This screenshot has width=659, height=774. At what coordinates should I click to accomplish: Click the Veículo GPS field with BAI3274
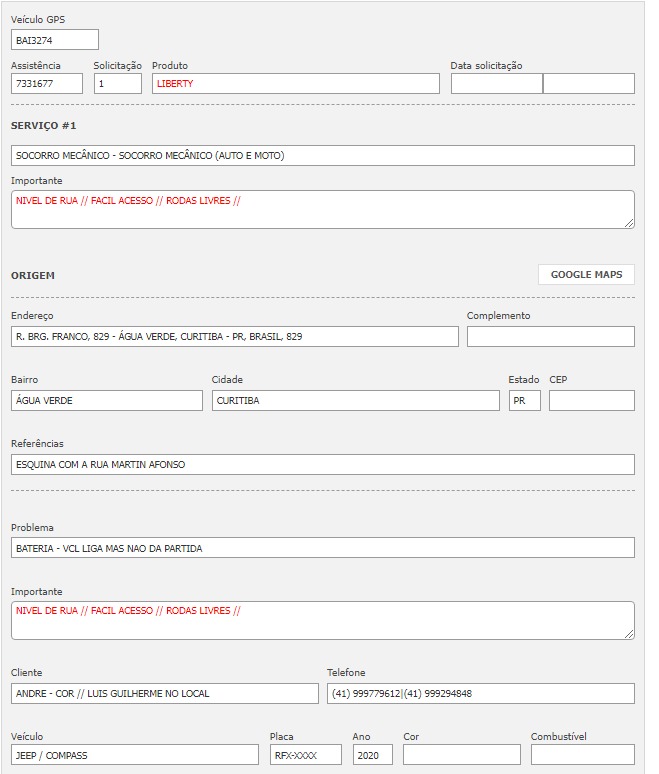coord(55,40)
